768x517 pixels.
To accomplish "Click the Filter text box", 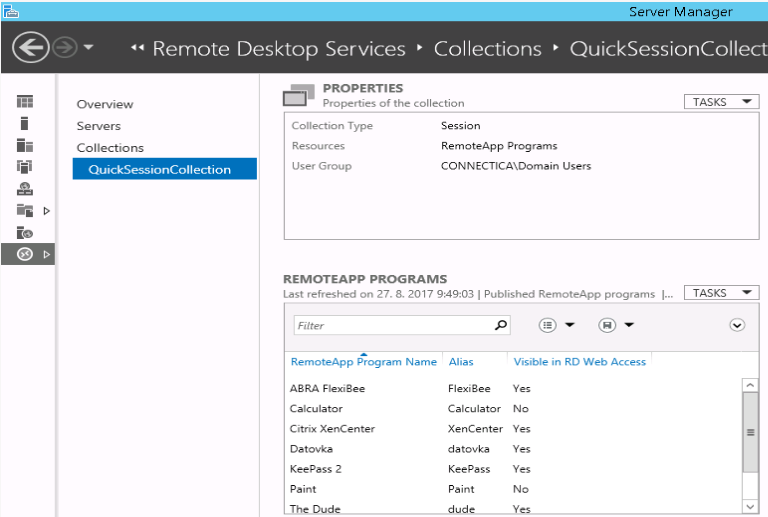I will click(402, 325).
